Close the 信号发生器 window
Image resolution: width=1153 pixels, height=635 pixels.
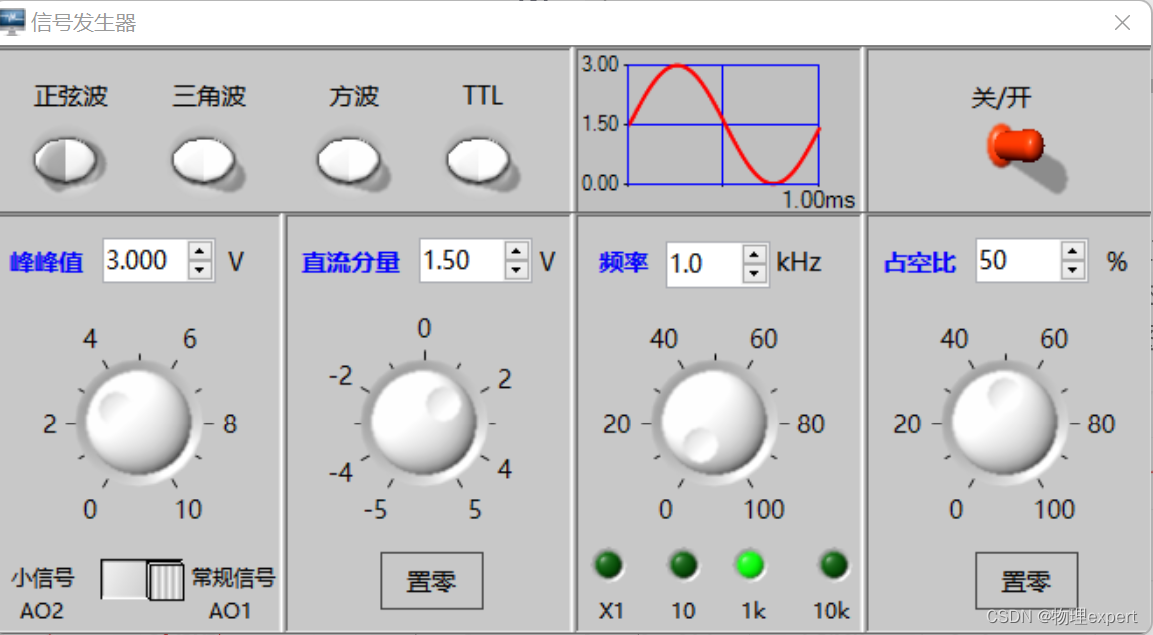click(1122, 23)
